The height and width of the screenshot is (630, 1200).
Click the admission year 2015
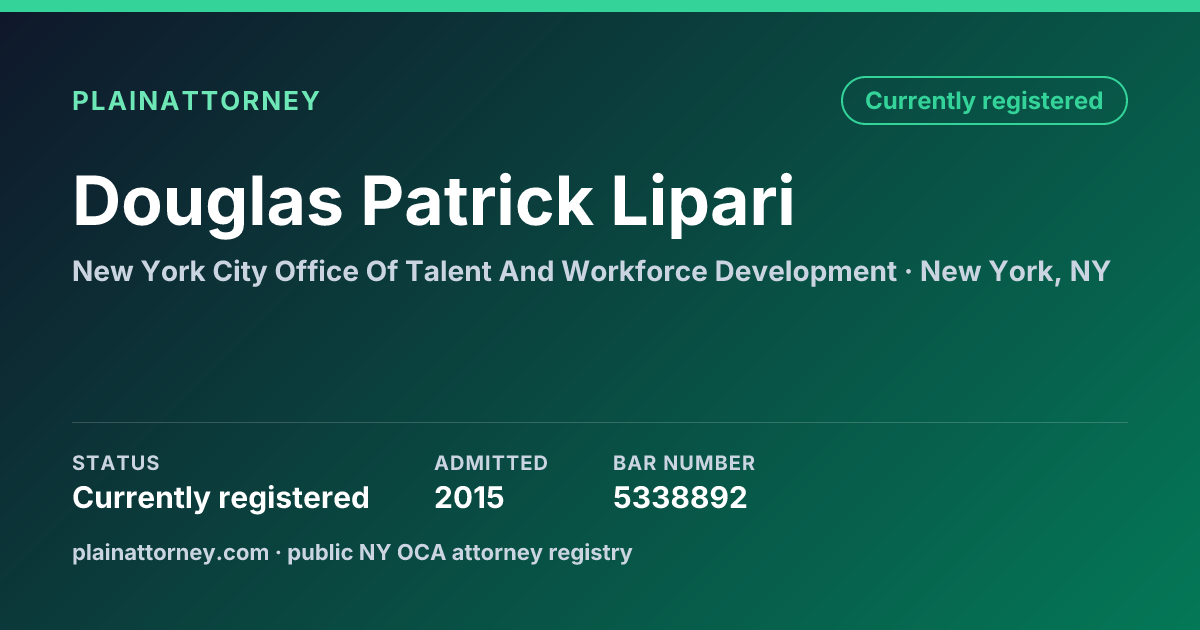469,498
